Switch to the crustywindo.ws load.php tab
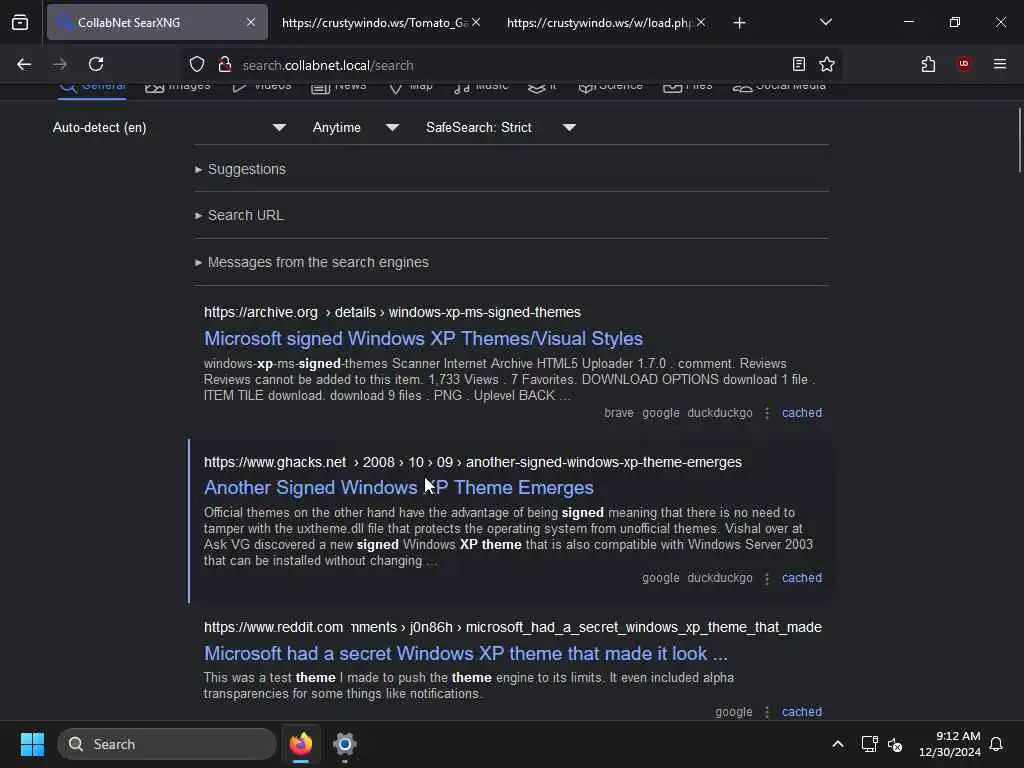The width and height of the screenshot is (1024, 768). pos(599,23)
